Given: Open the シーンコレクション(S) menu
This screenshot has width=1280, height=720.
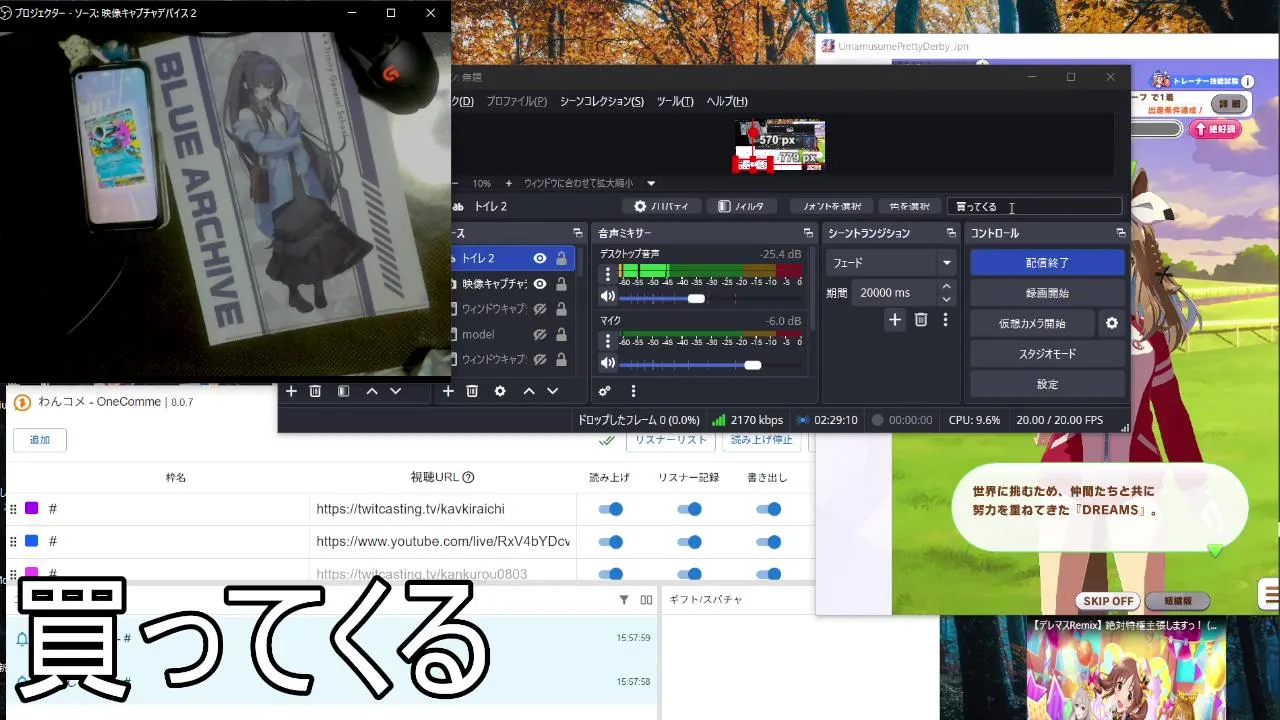Looking at the screenshot, I should 601,101.
